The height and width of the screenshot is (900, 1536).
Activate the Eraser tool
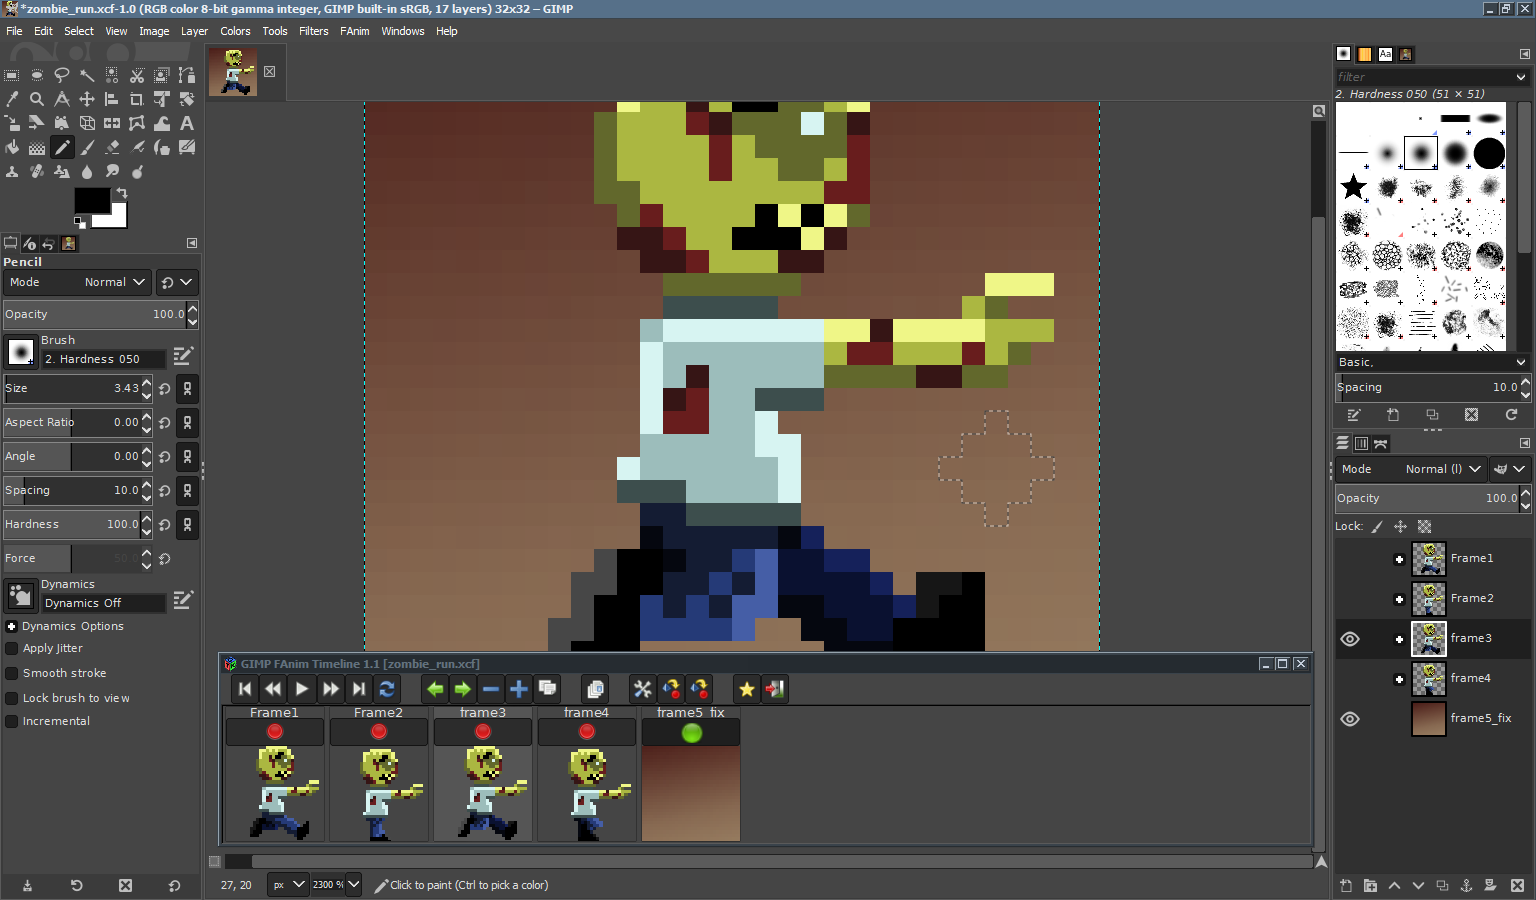pyautogui.click(x=112, y=147)
